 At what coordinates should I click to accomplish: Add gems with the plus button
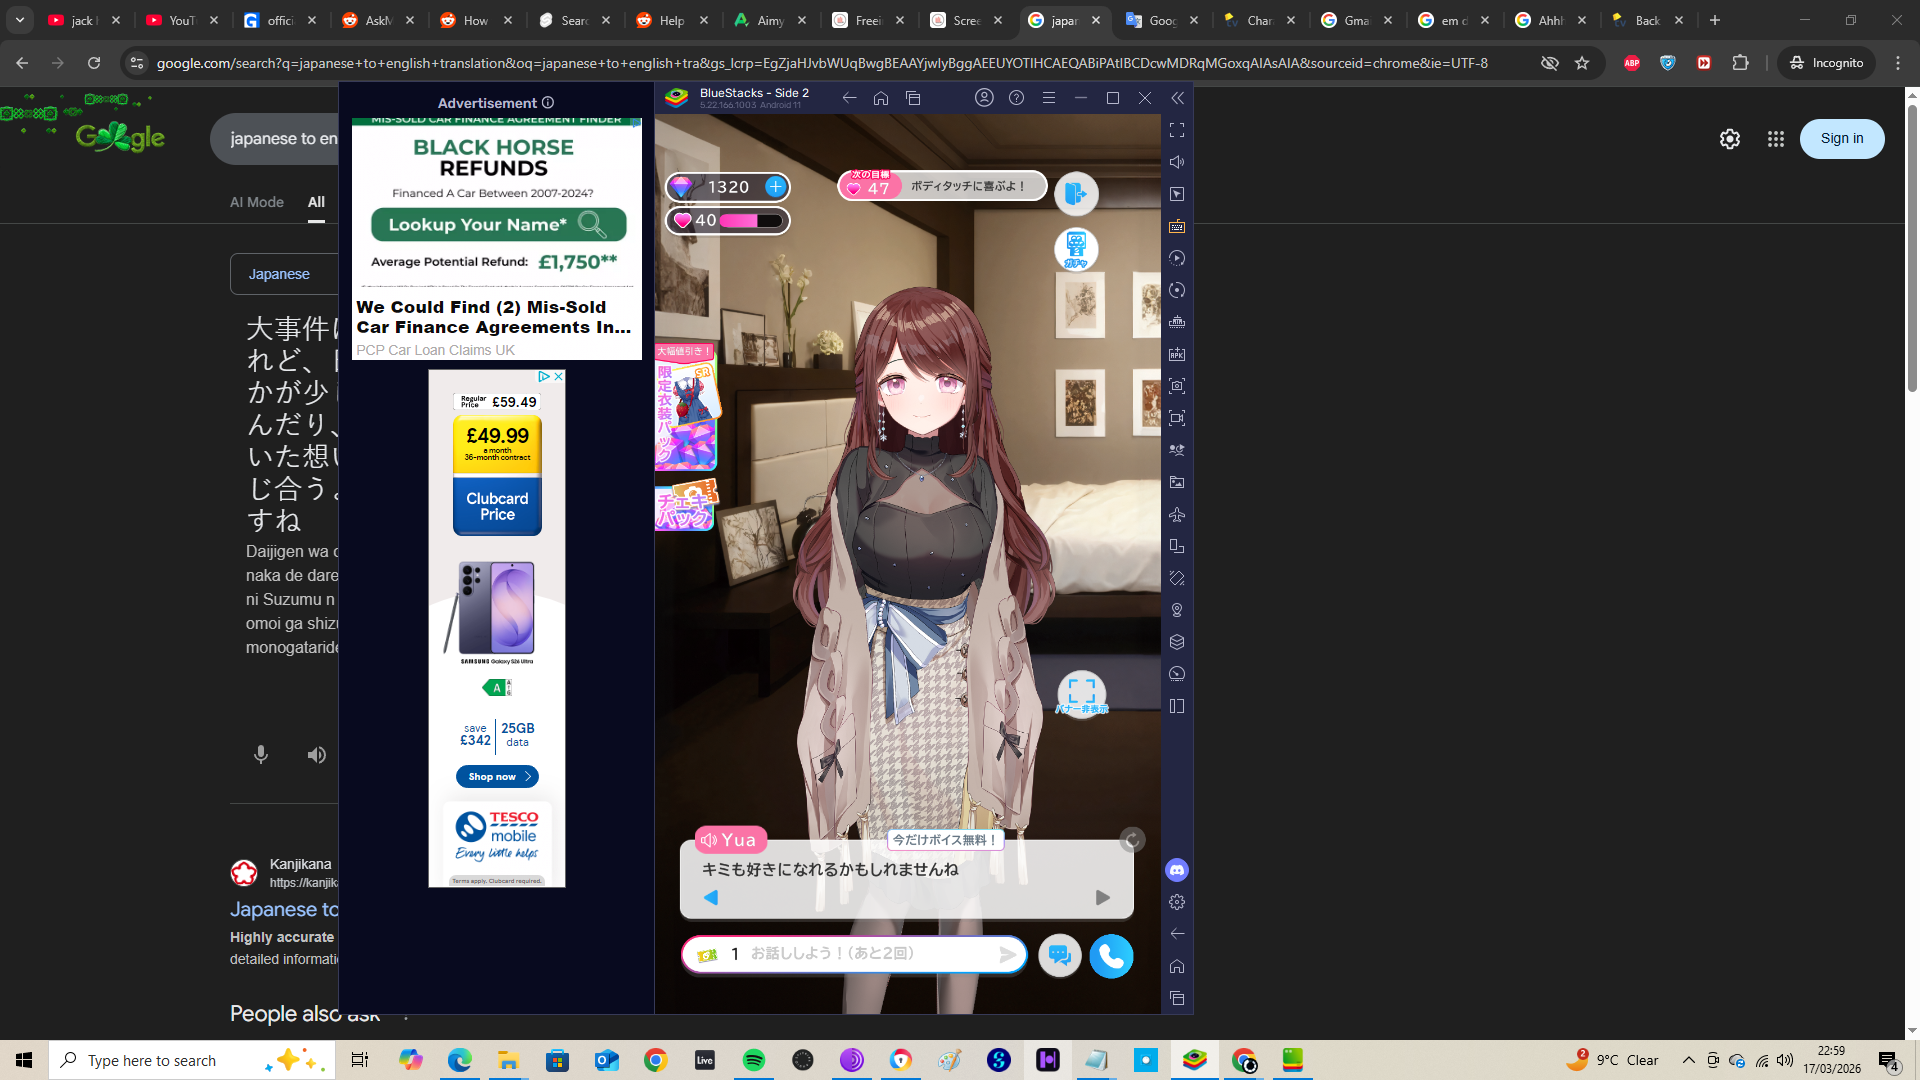pyautogui.click(x=775, y=187)
